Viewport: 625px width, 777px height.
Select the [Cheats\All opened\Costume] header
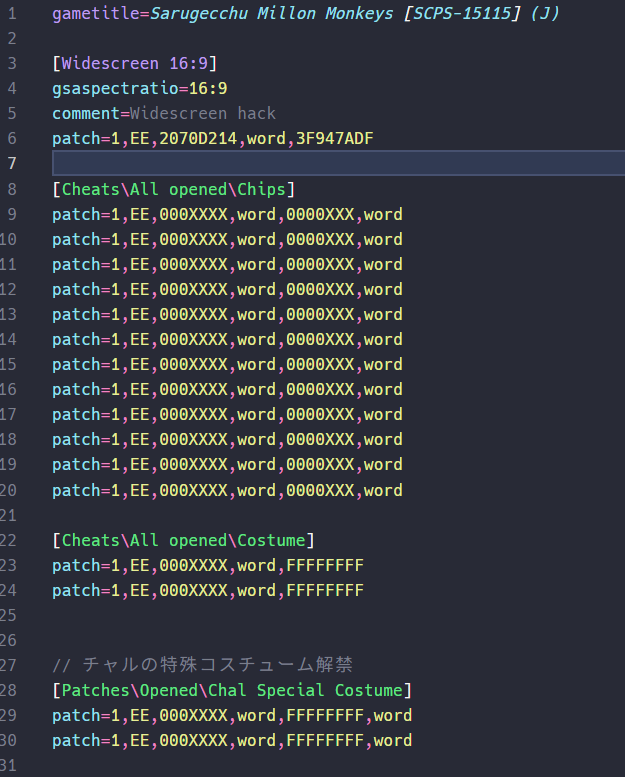pos(183,541)
